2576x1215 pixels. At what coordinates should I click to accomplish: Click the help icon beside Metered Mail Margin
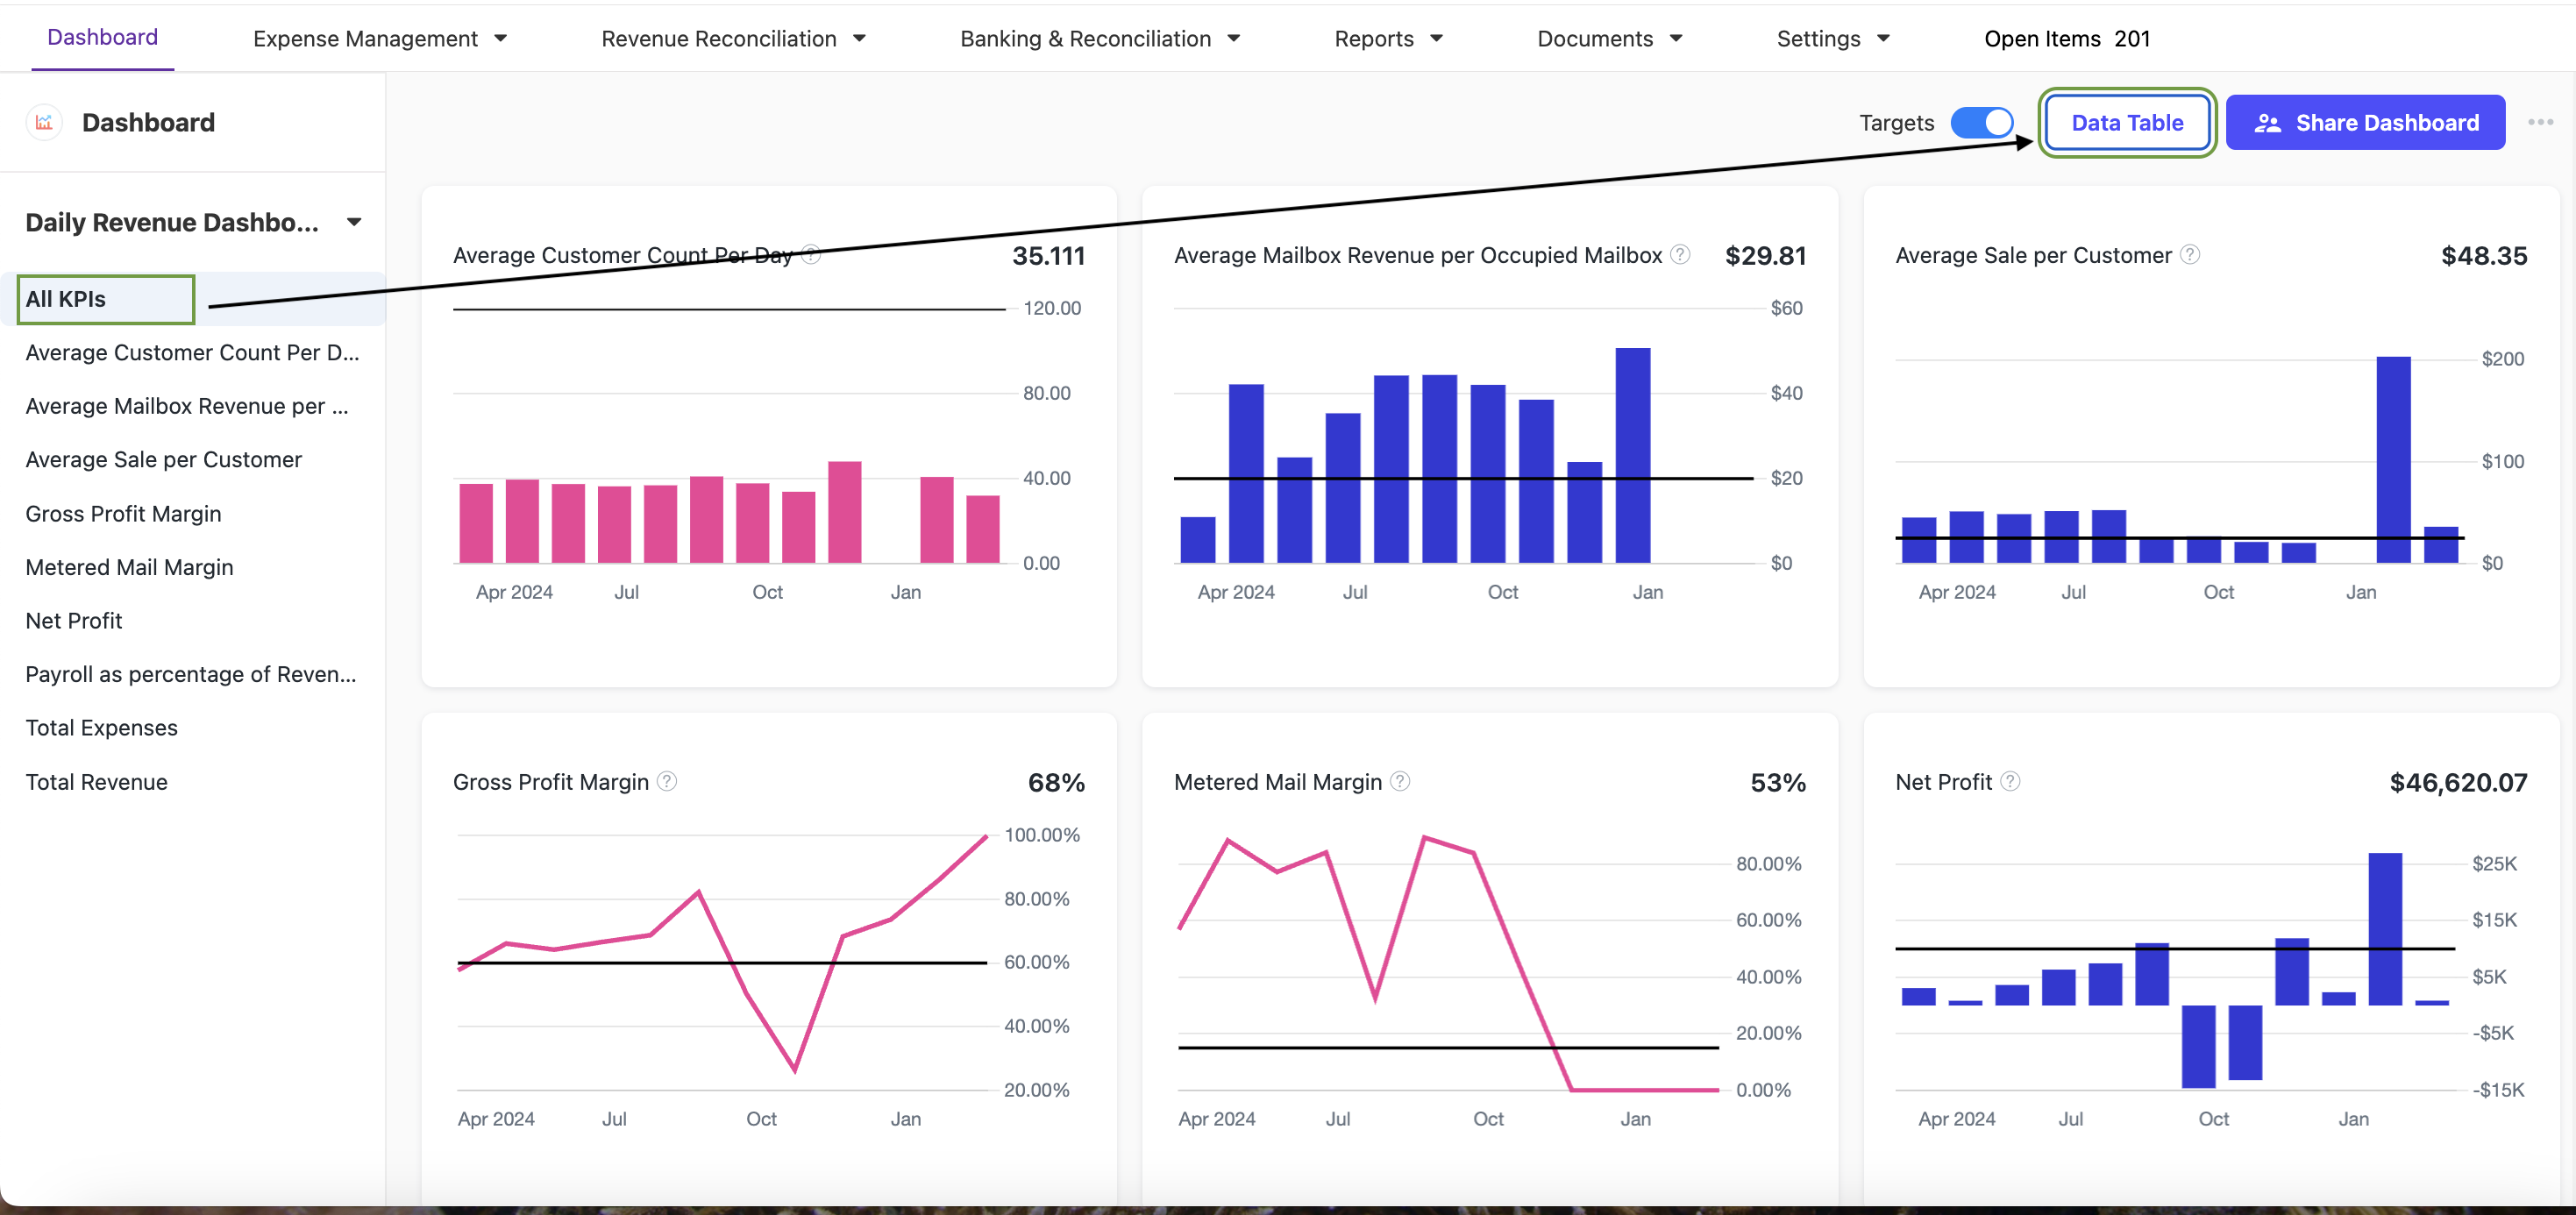pos(1400,782)
